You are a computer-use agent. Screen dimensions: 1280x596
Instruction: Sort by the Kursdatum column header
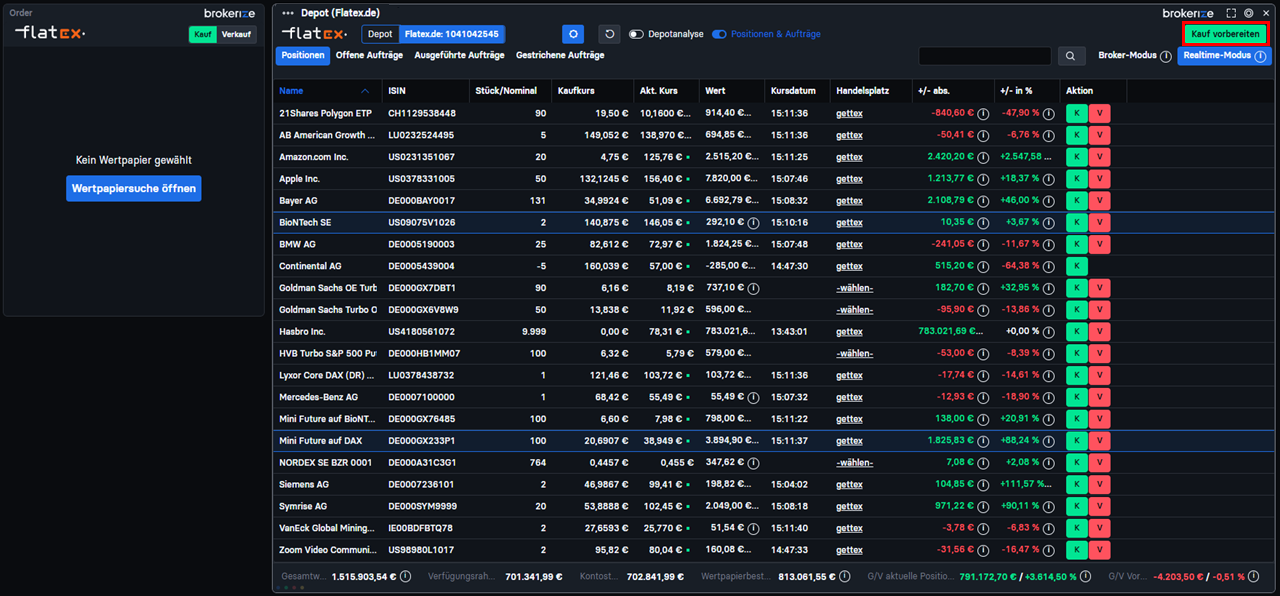(793, 91)
